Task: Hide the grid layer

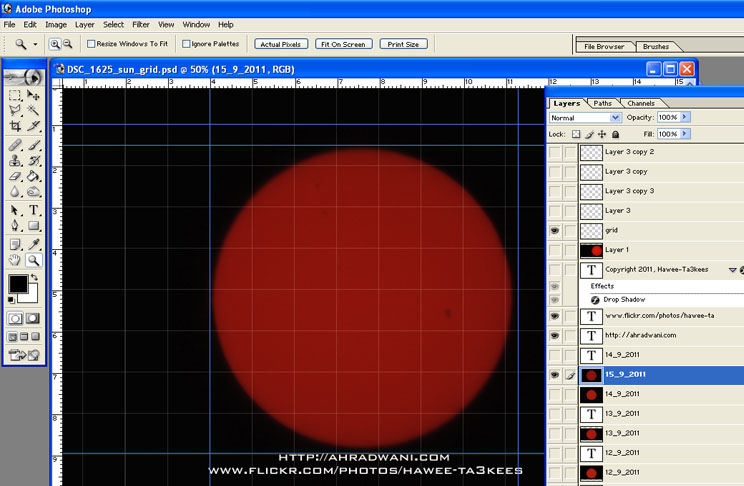Action: 554,230
